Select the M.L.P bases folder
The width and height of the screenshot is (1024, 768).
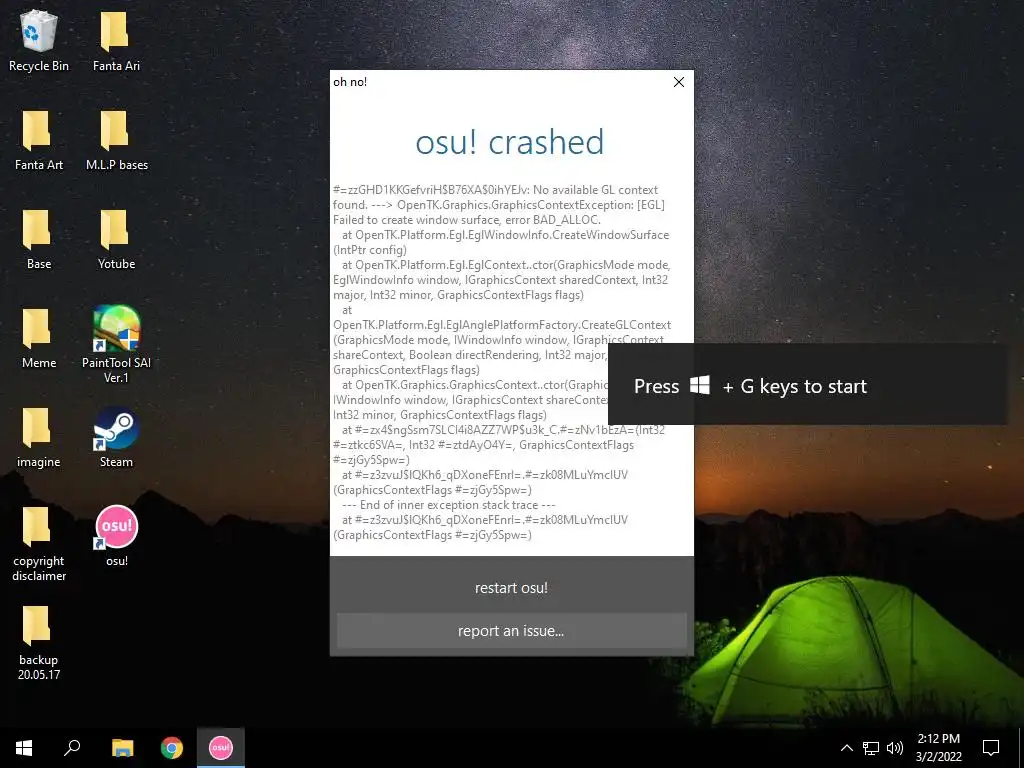(116, 140)
